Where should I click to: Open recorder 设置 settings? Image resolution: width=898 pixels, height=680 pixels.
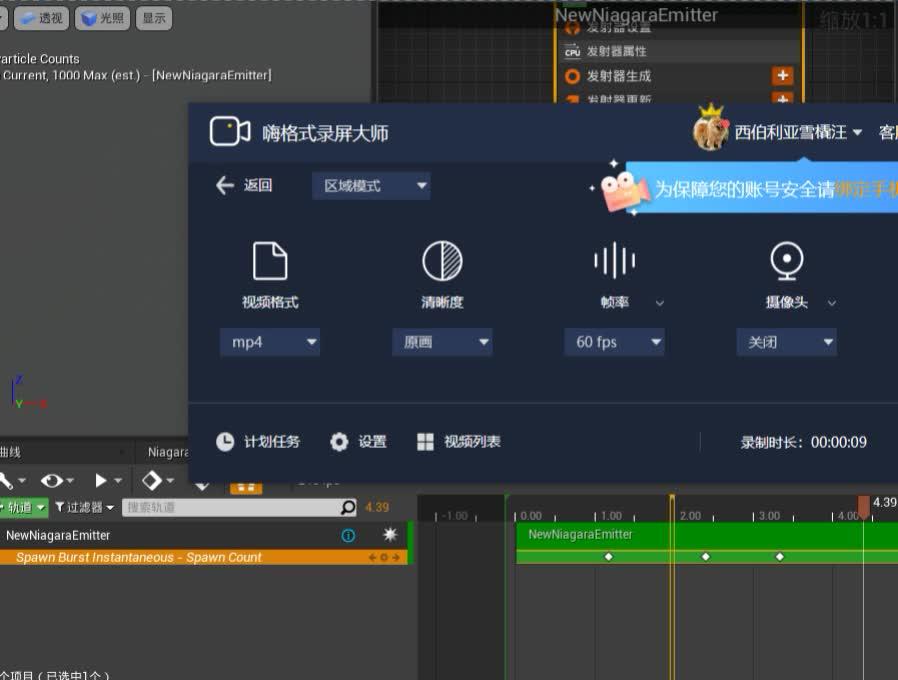pos(358,442)
